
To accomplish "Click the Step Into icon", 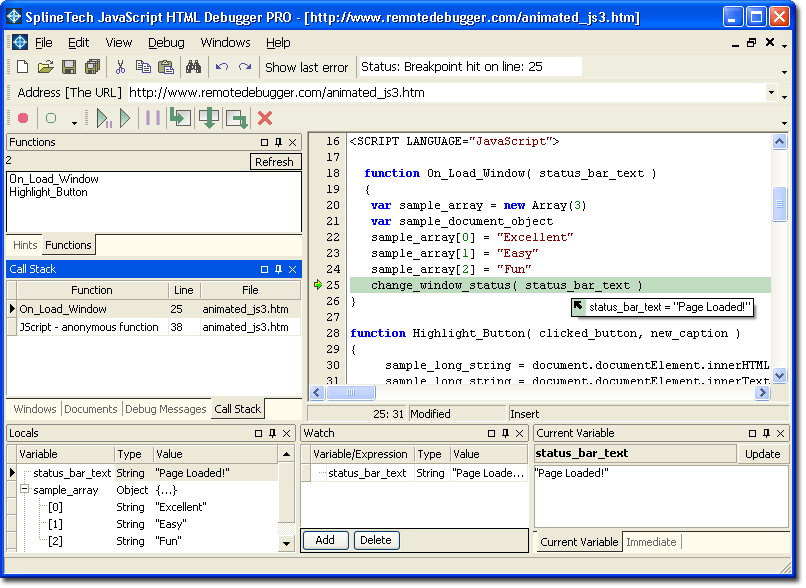I will click(180, 118).
